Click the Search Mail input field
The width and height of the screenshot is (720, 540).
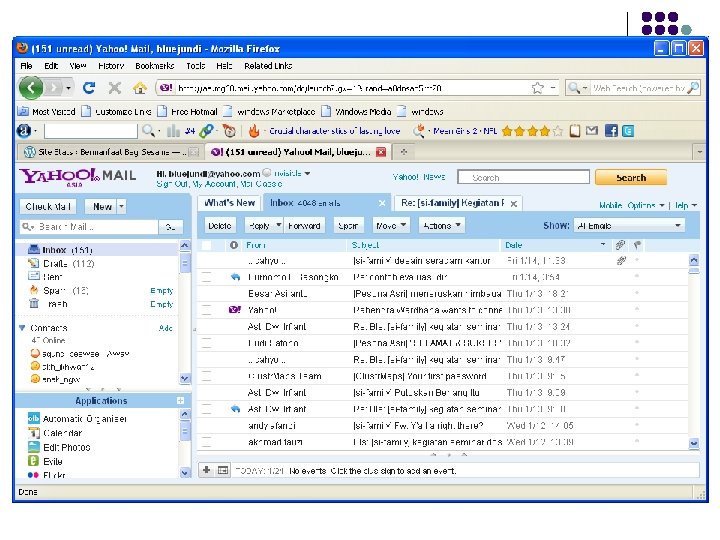click(90, 227)
